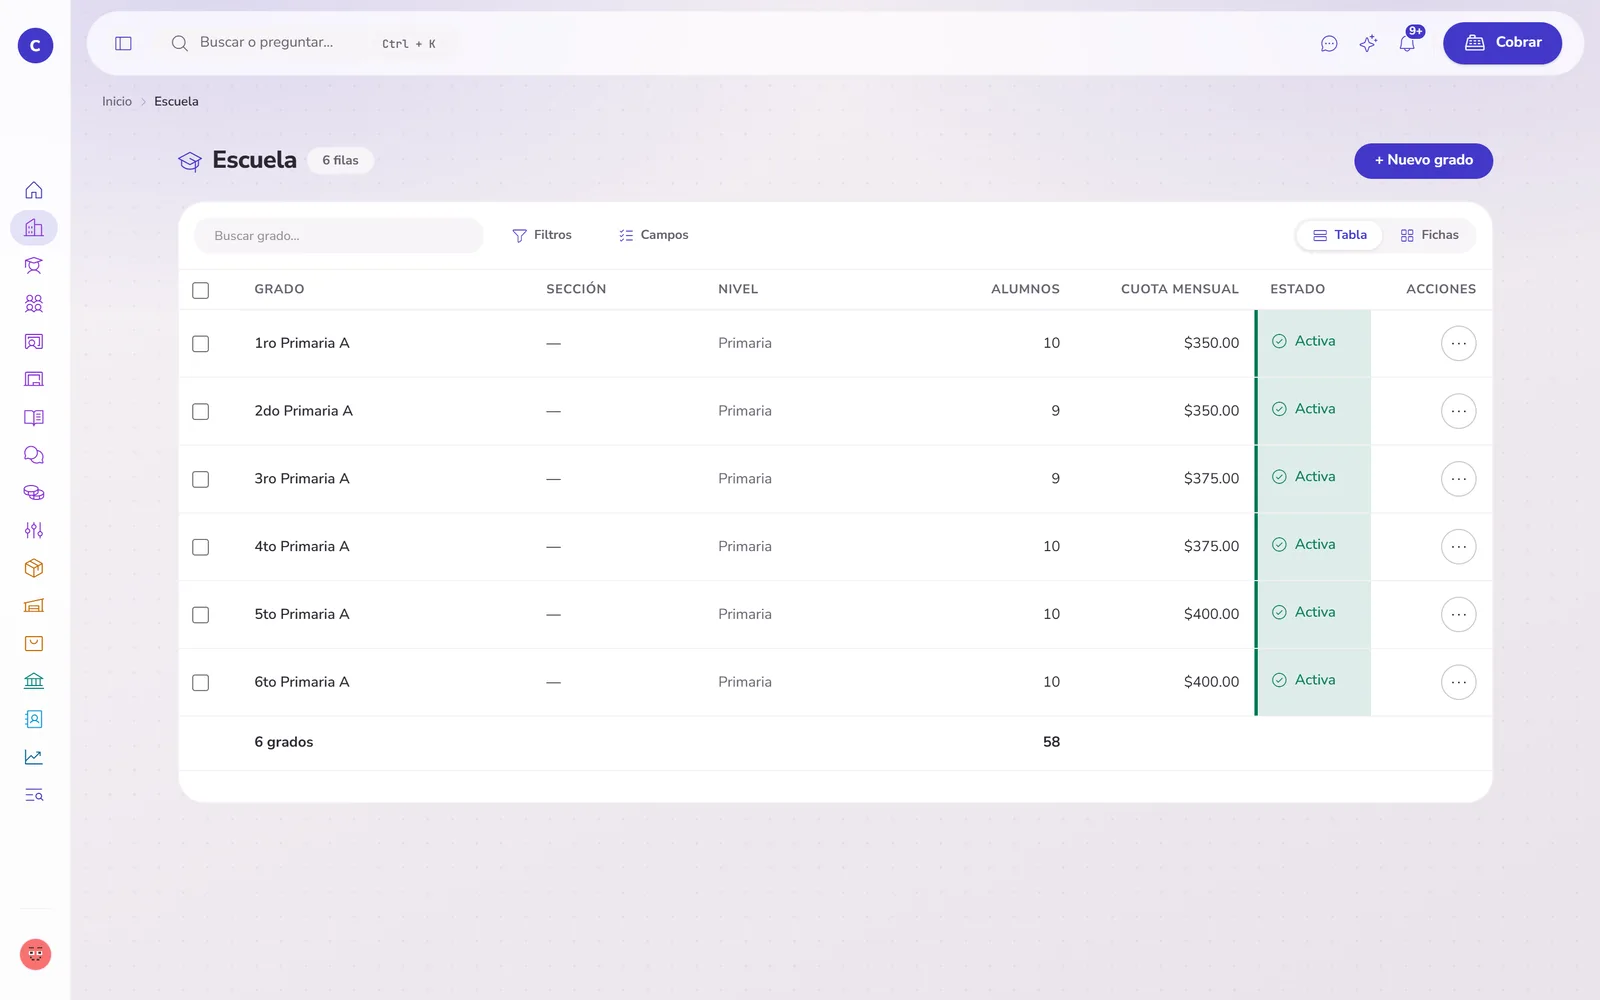
Task: Open the trend chart icon in sidebar
Action: pyautogui.click(x=34, y=757)
